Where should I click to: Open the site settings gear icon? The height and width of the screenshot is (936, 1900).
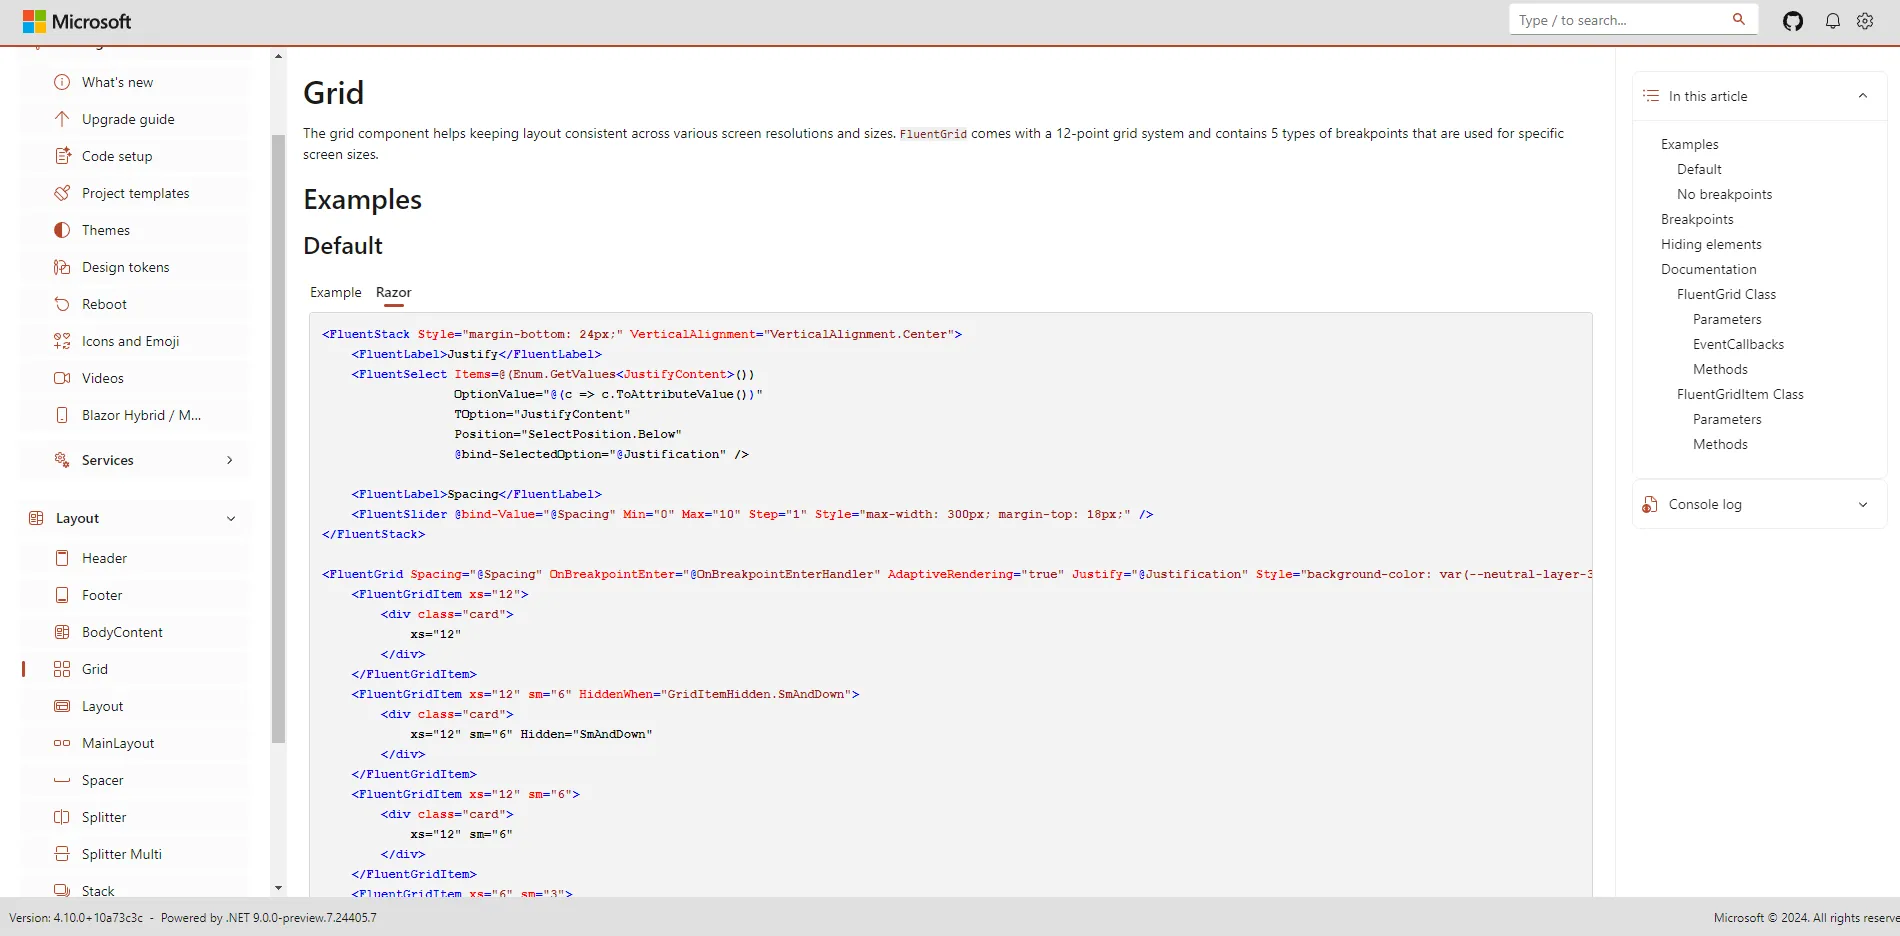(1865, 21)
